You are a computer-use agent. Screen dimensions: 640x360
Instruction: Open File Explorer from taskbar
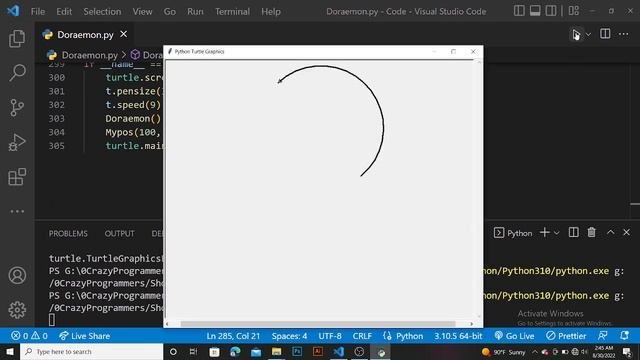[276, 351]
